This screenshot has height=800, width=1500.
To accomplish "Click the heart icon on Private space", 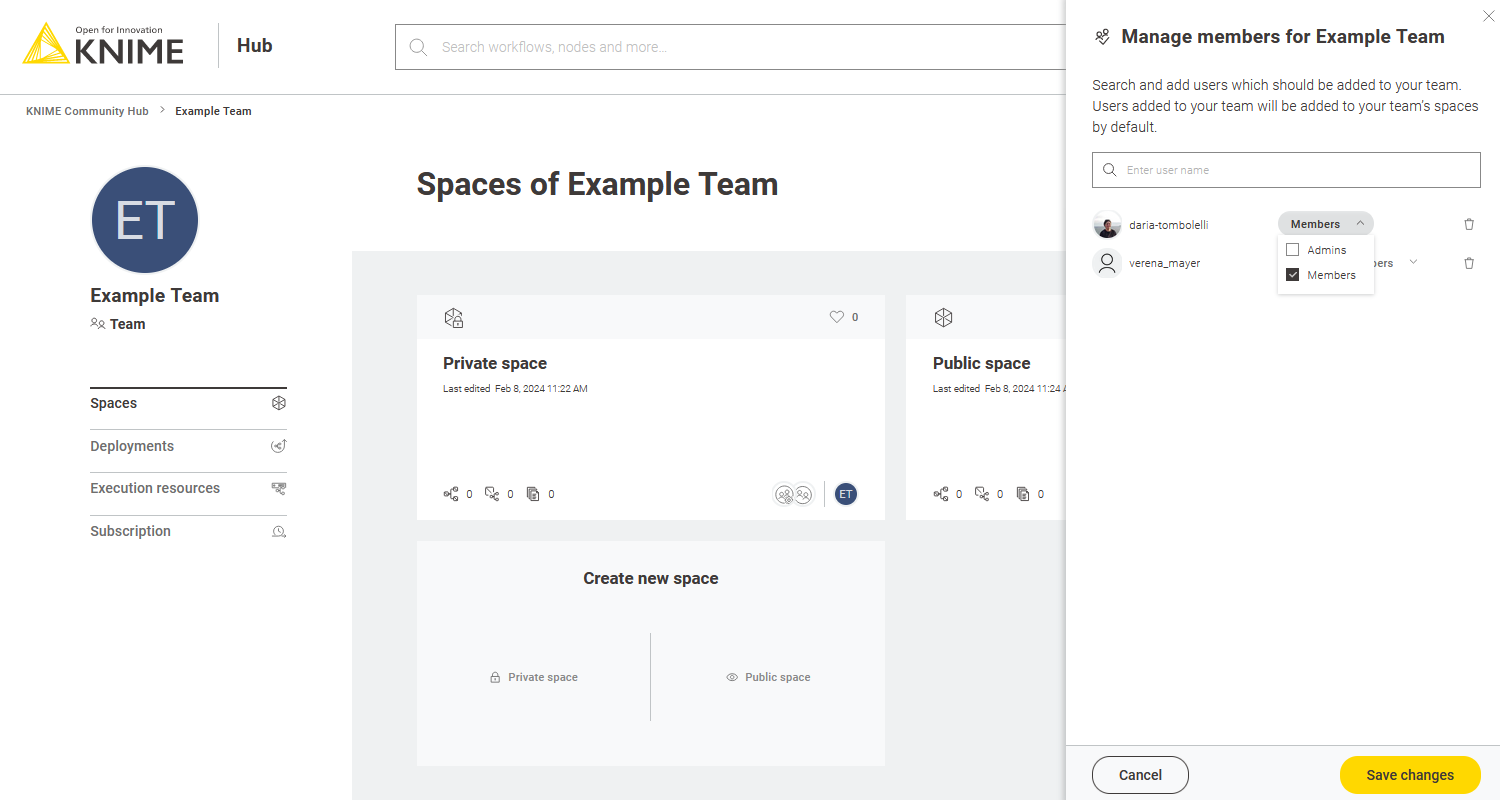I will click(x=837, y=317).
